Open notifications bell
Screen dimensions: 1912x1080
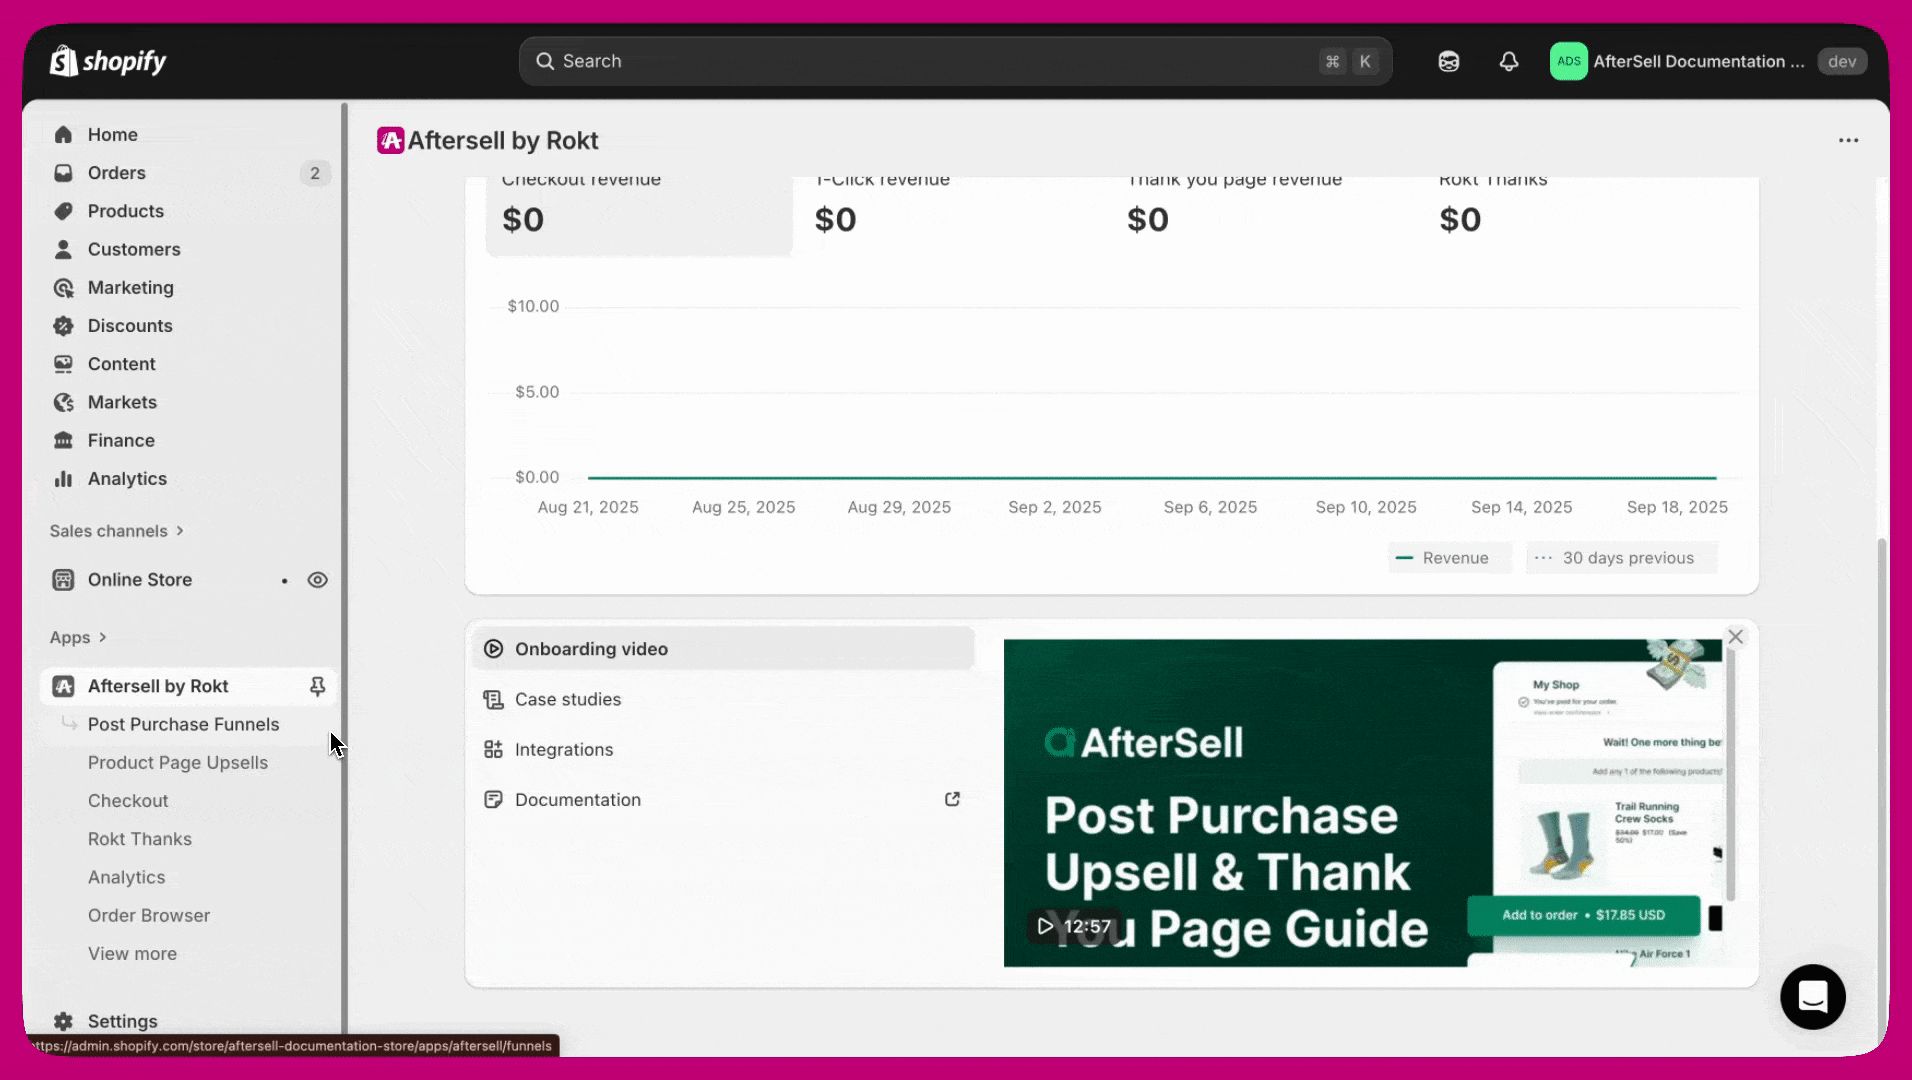[x=1509, y=61]
